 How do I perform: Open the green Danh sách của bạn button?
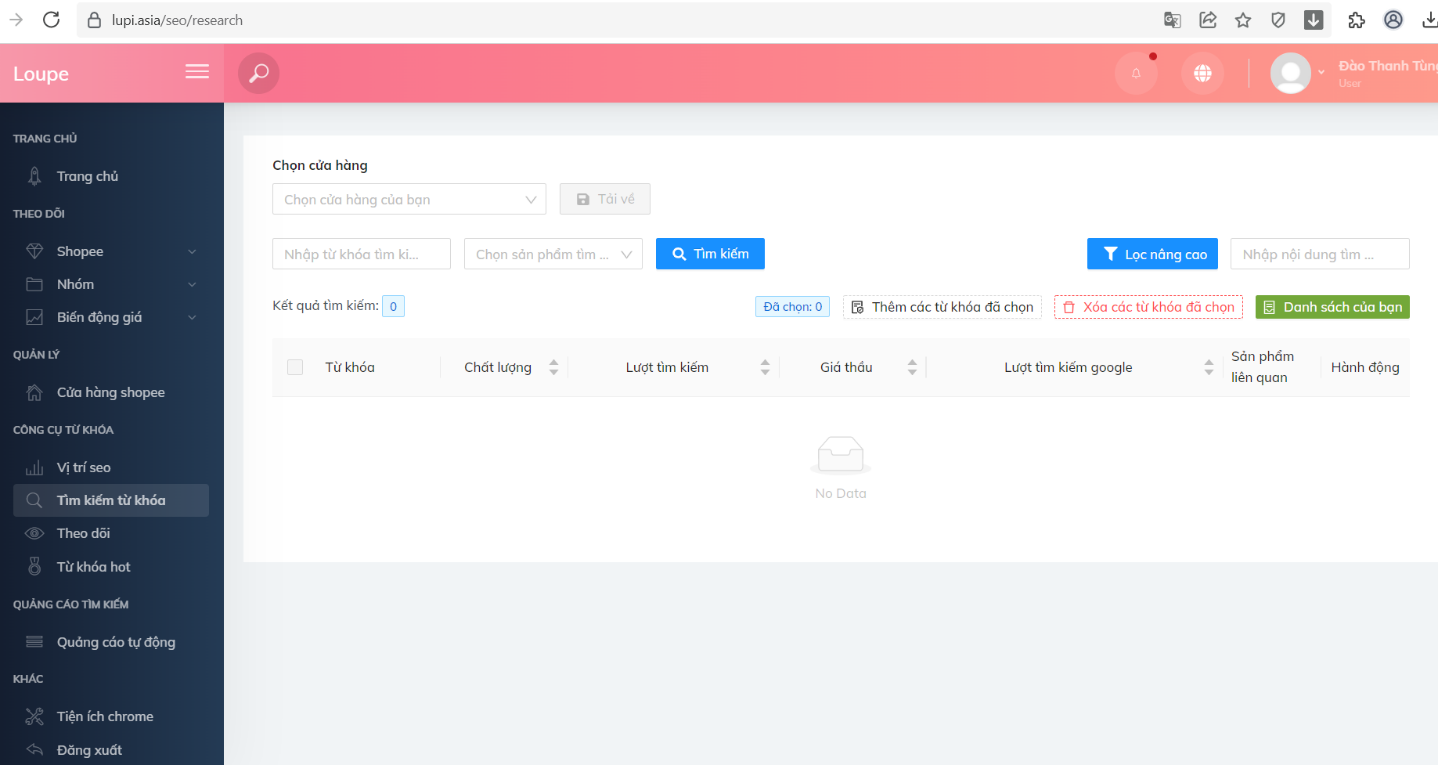[x=1332, y=307]
